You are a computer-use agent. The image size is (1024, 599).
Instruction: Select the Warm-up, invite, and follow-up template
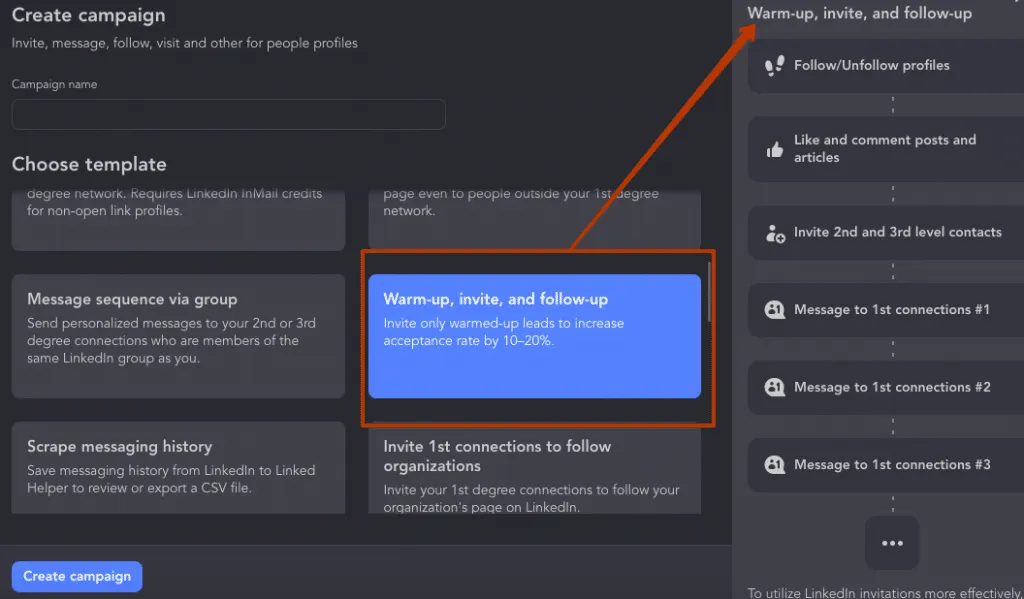534,336
